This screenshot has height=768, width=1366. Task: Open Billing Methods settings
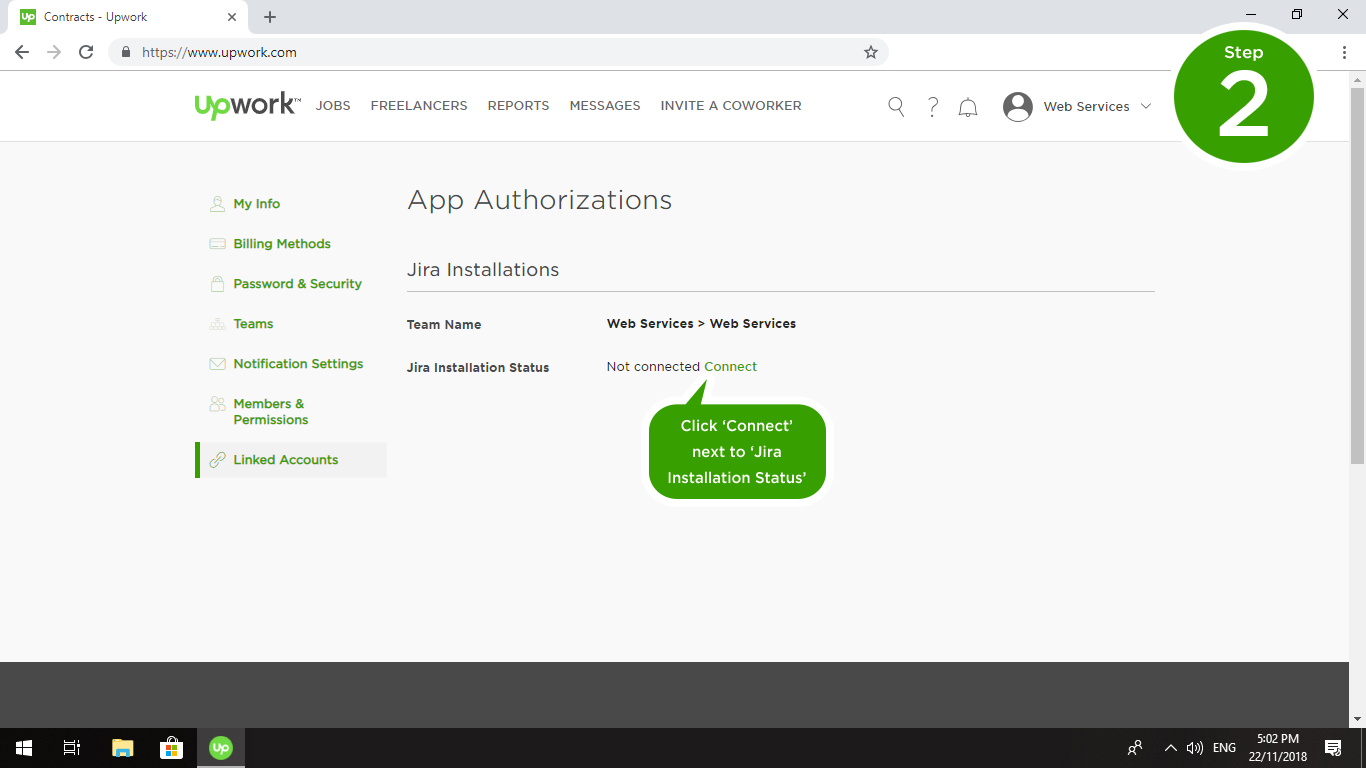pyautogui.click(x=281, y=244)
